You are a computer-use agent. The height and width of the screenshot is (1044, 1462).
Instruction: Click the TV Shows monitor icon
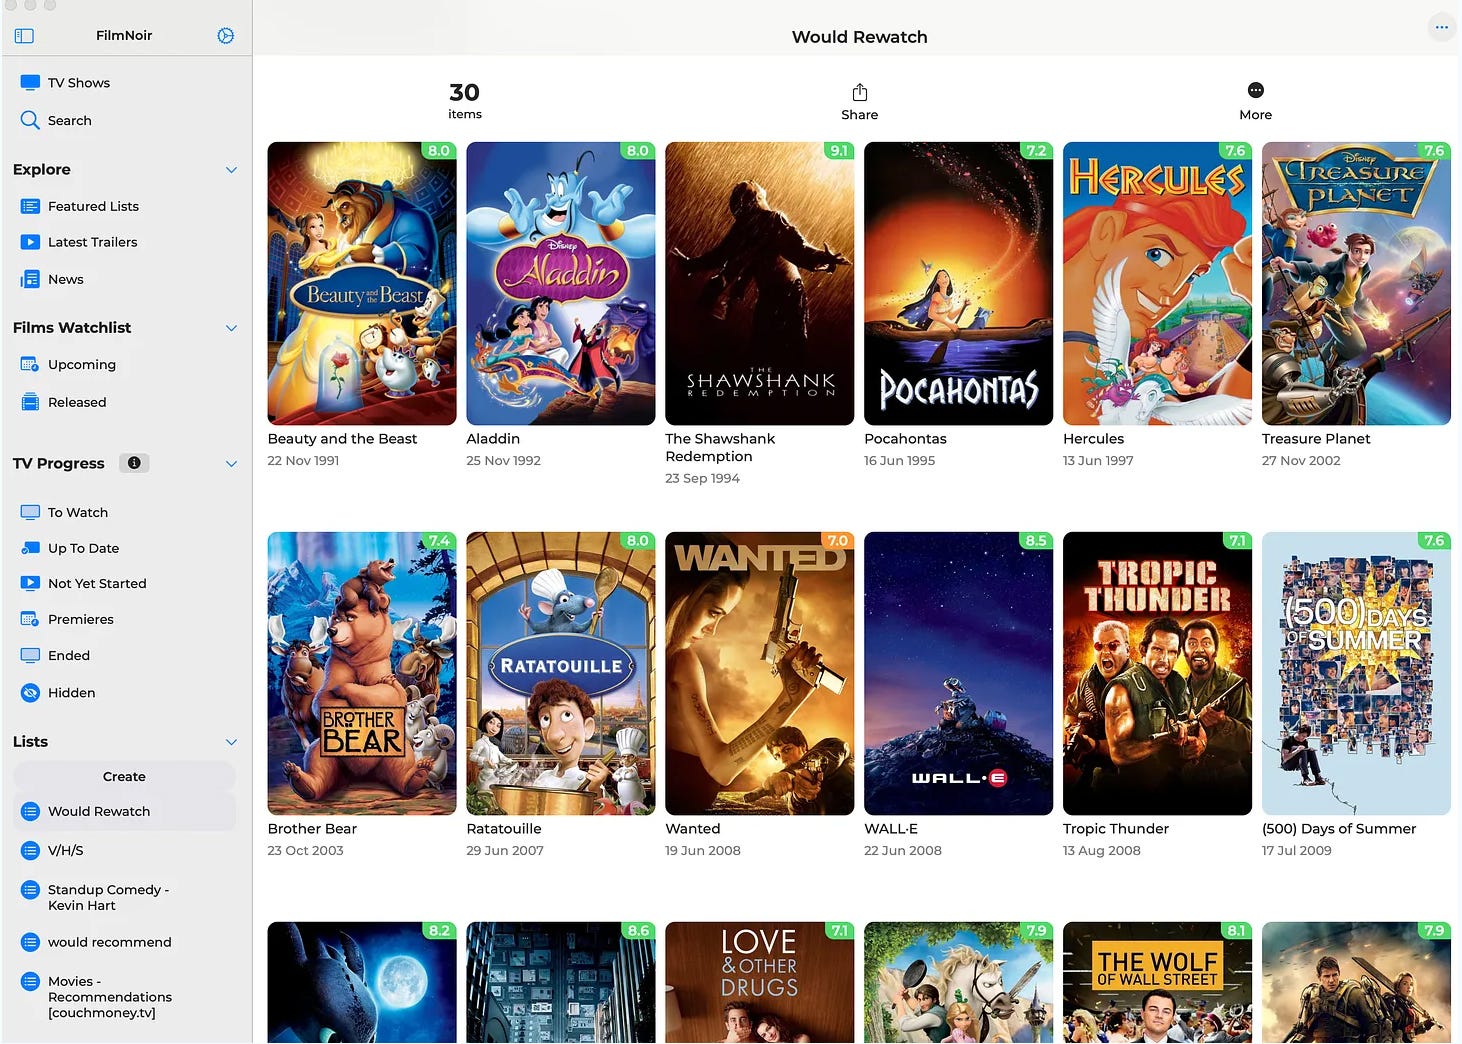click(x=30, y=83)
